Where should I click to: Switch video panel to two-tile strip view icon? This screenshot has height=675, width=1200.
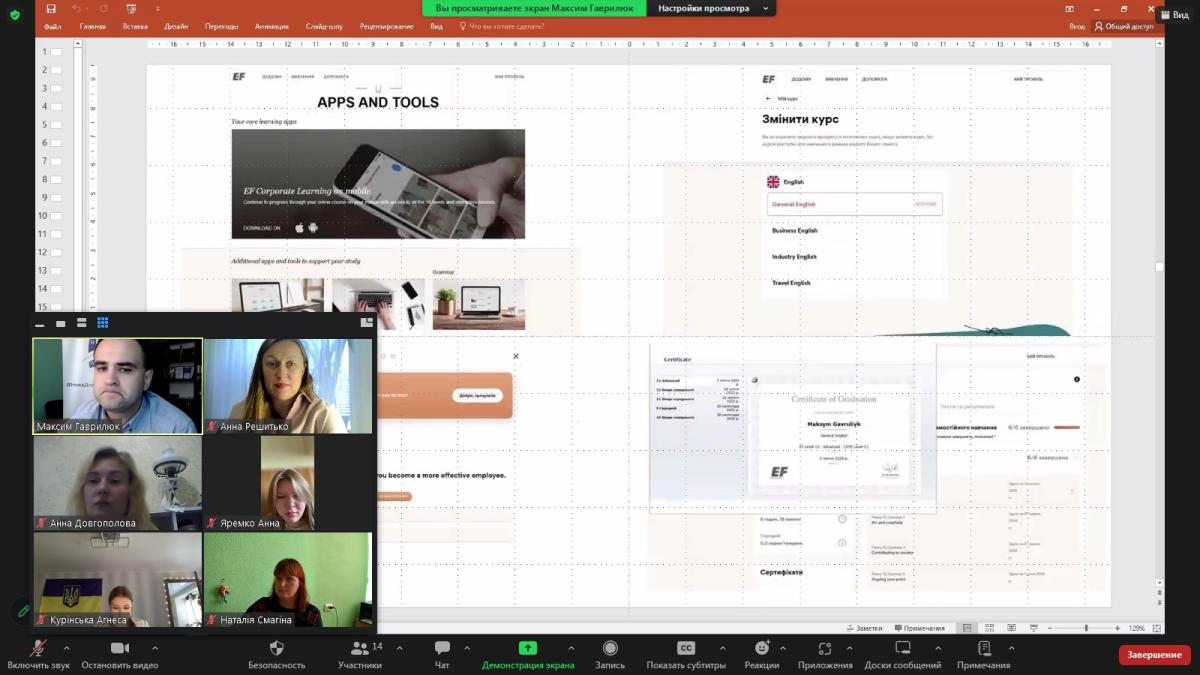tap(82, 323)
